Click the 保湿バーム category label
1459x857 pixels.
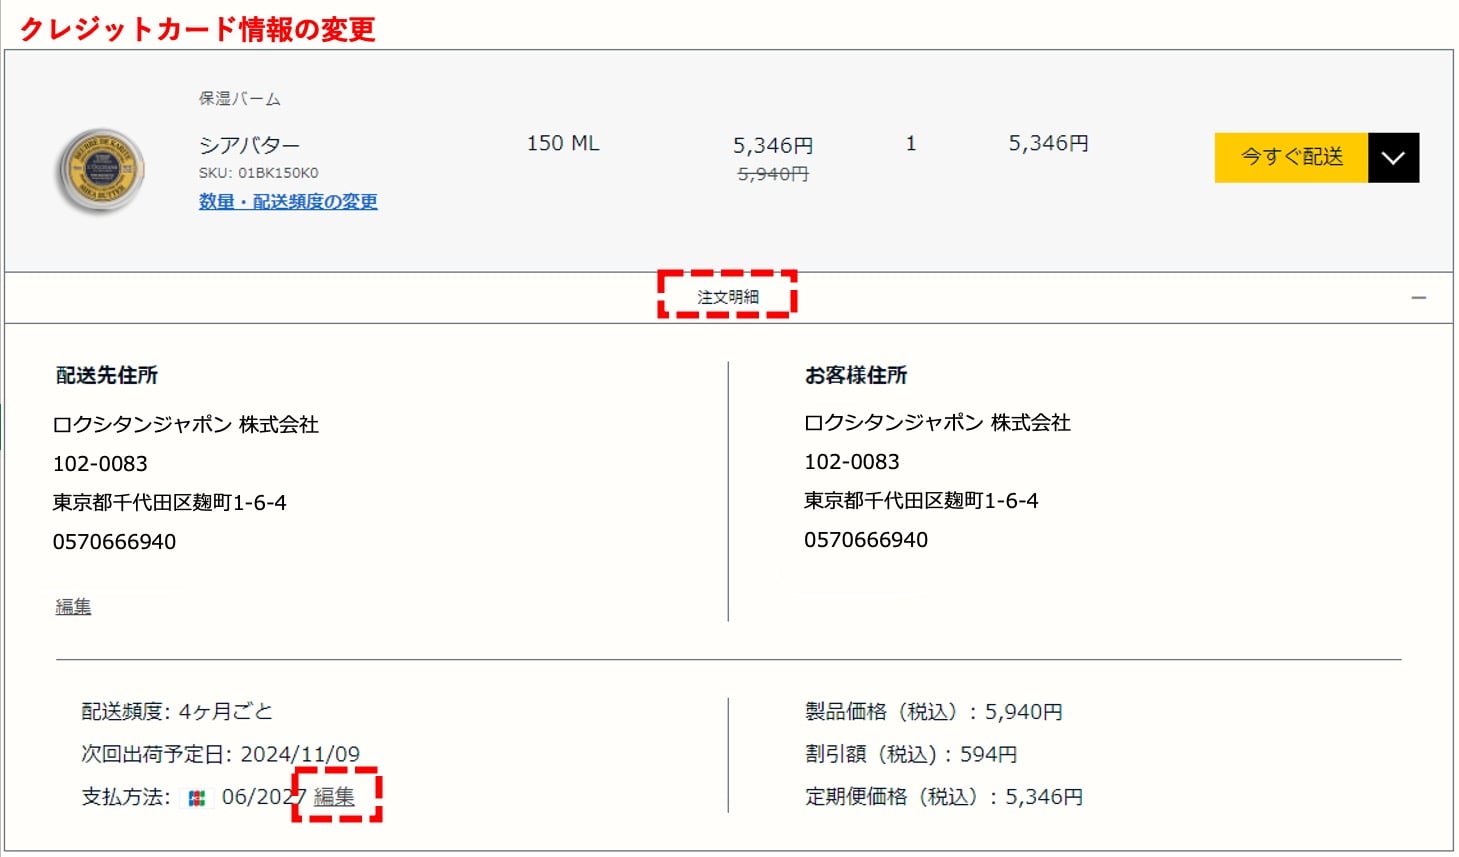[x=239, y=98]
